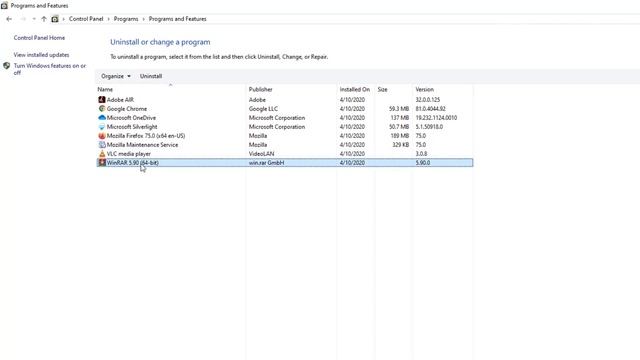Click the Microsoft Silverlight icon

pyautogui.click(x=102, y=127)
